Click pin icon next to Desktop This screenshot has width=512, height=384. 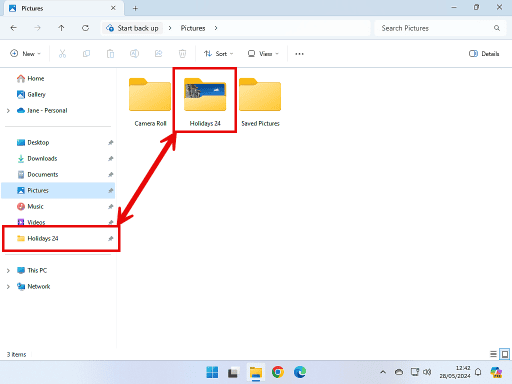click(111, 142)
